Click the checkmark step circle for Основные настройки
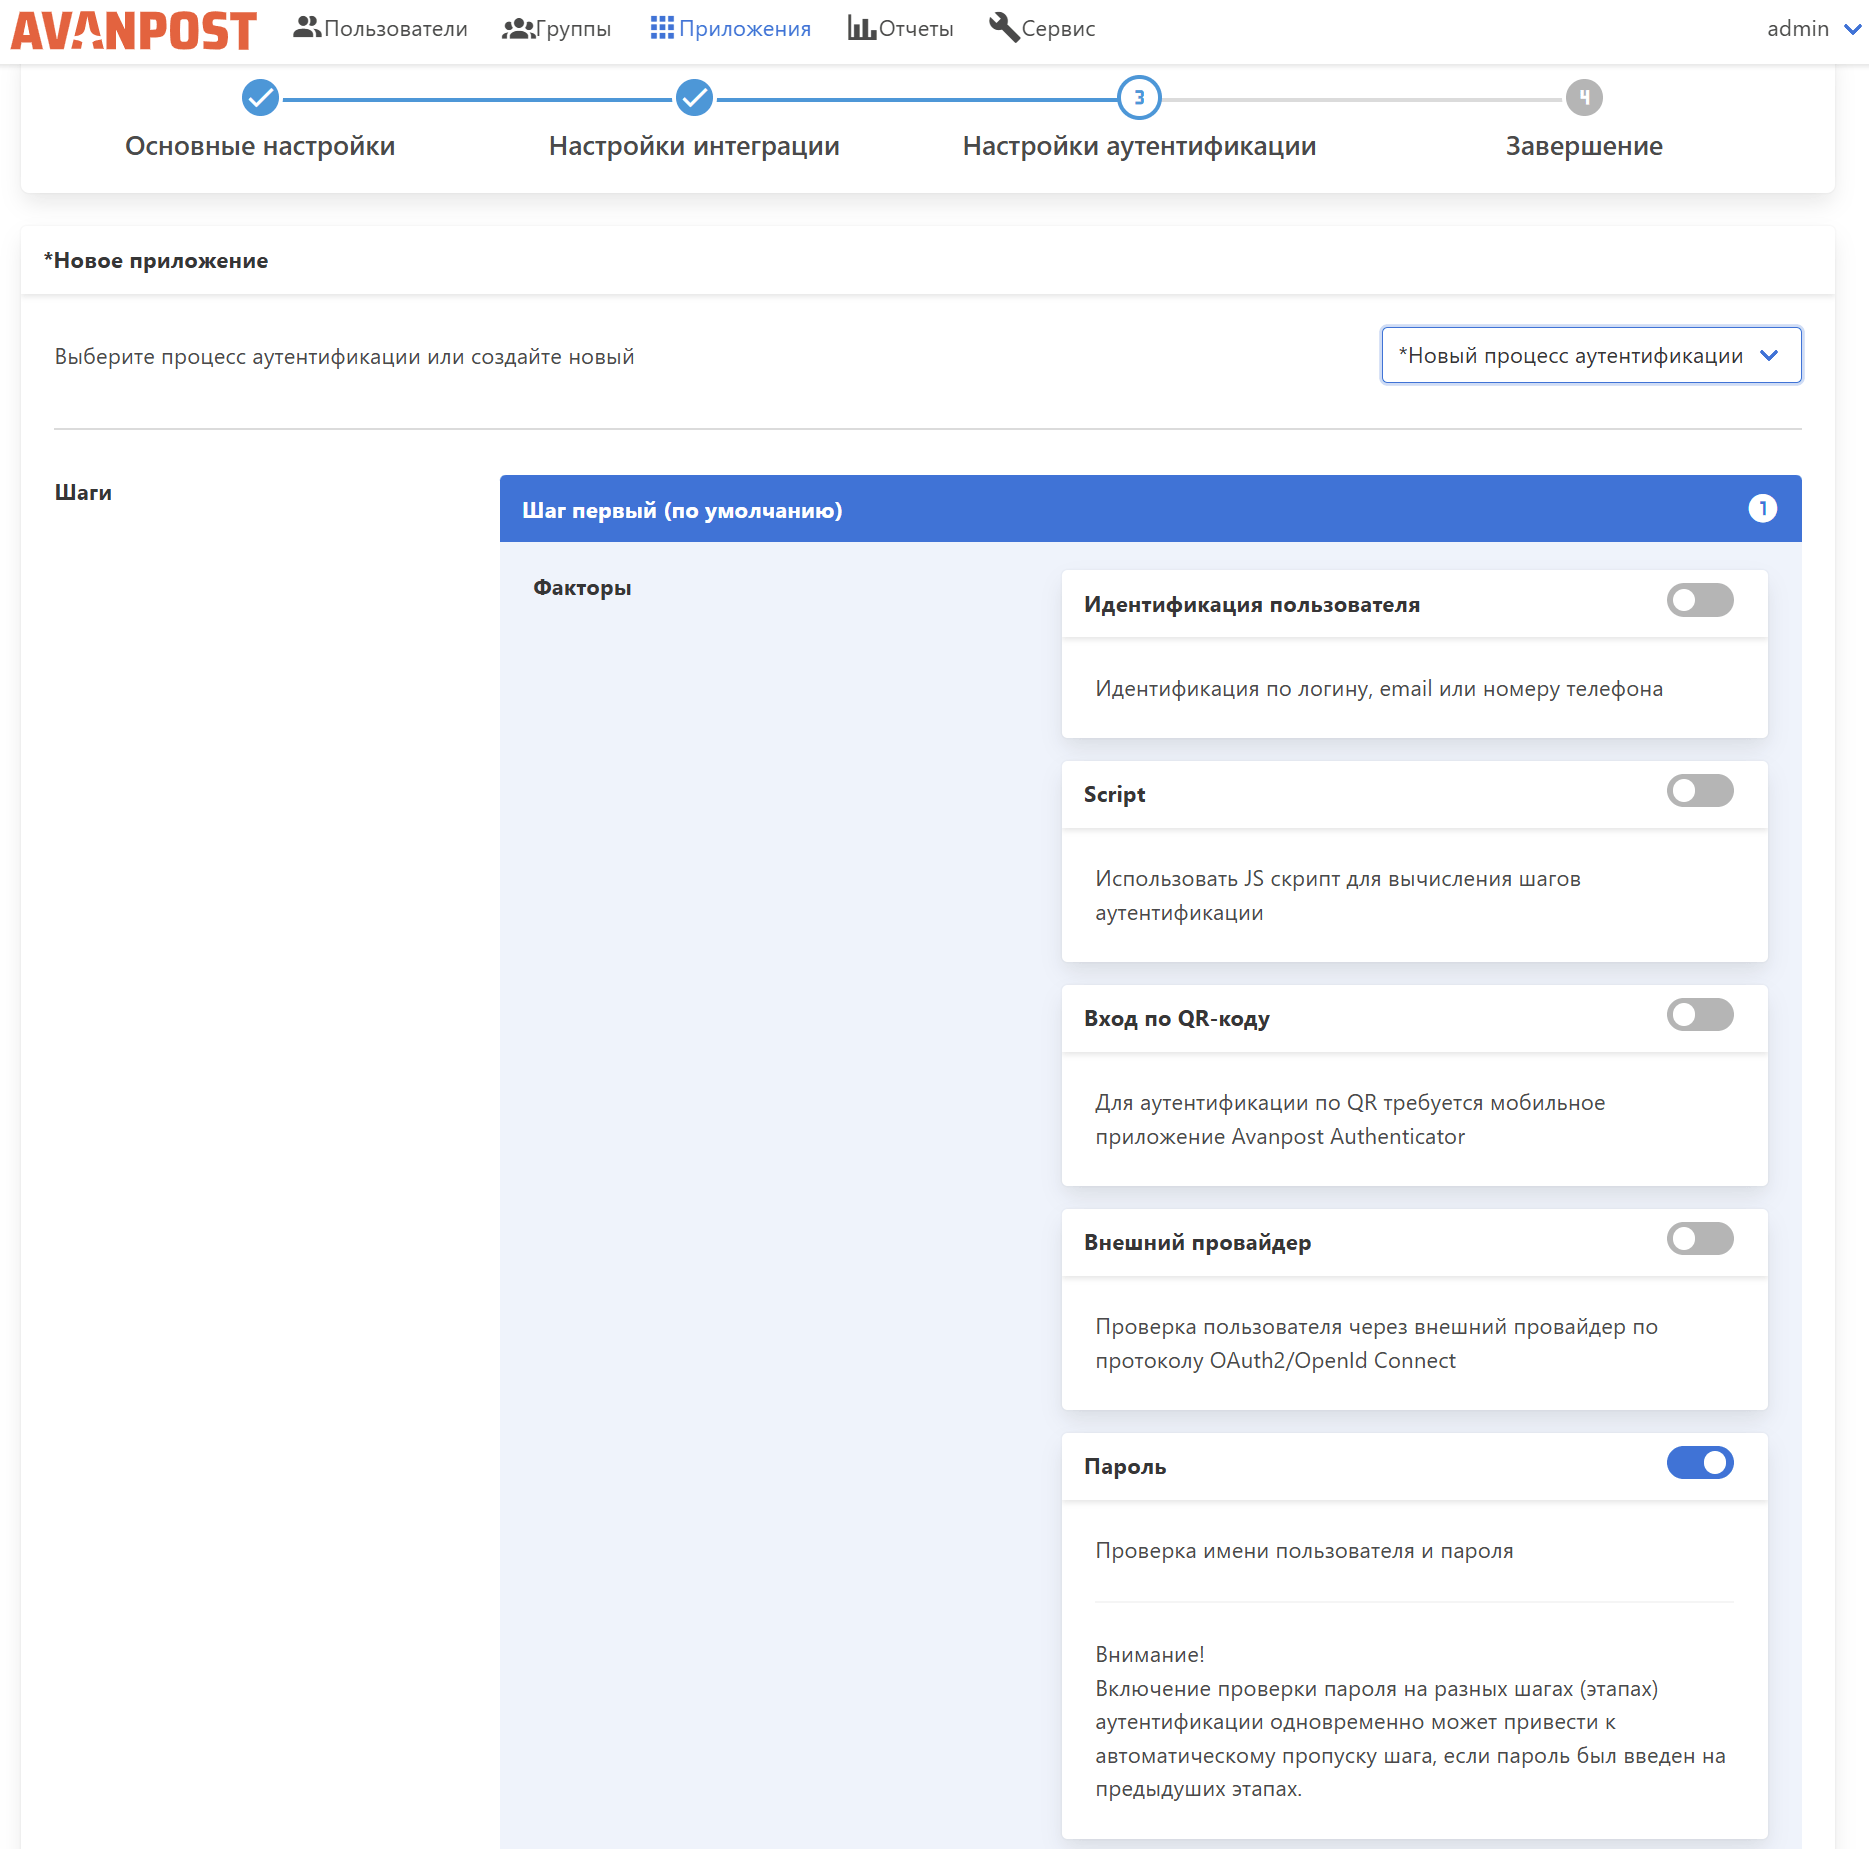Screen dimensions: 1869x1849 point(260,98)
